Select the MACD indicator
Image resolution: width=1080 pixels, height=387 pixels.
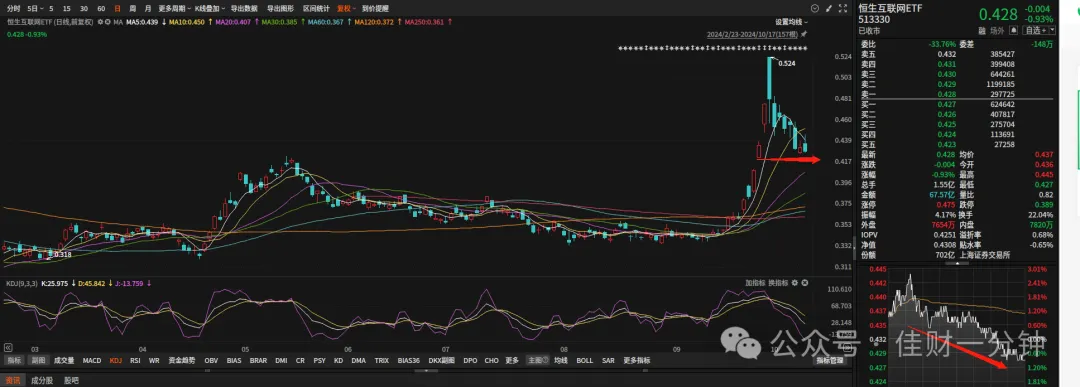(x=92, y=360)
